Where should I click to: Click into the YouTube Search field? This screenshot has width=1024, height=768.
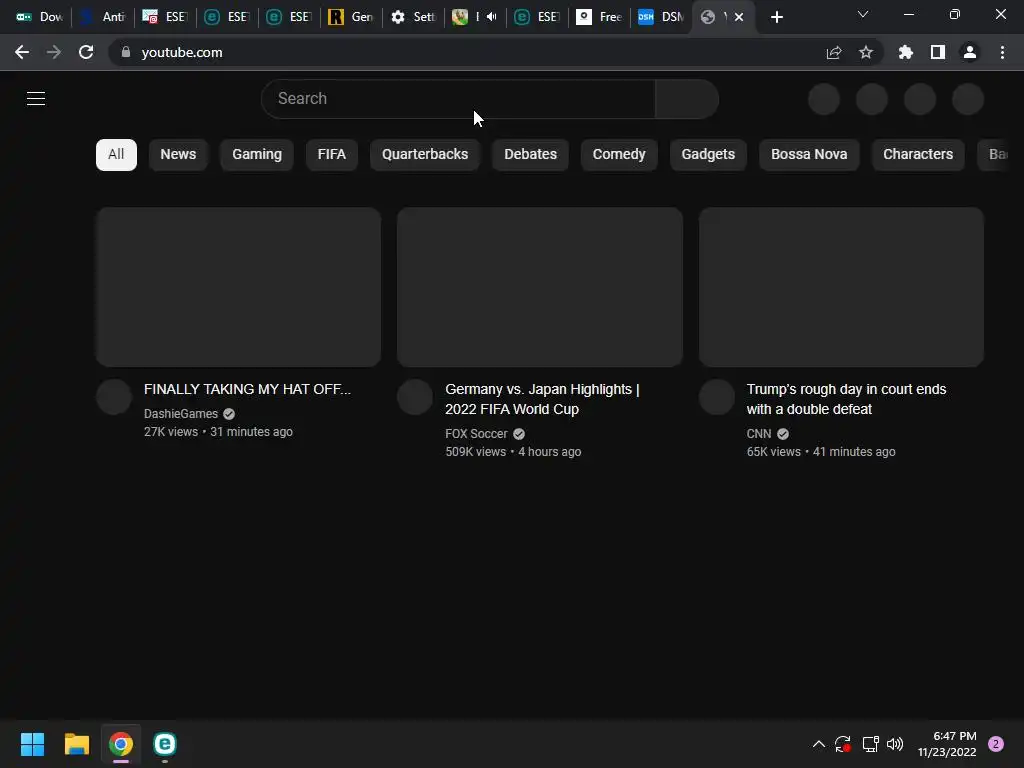(458, 99)
